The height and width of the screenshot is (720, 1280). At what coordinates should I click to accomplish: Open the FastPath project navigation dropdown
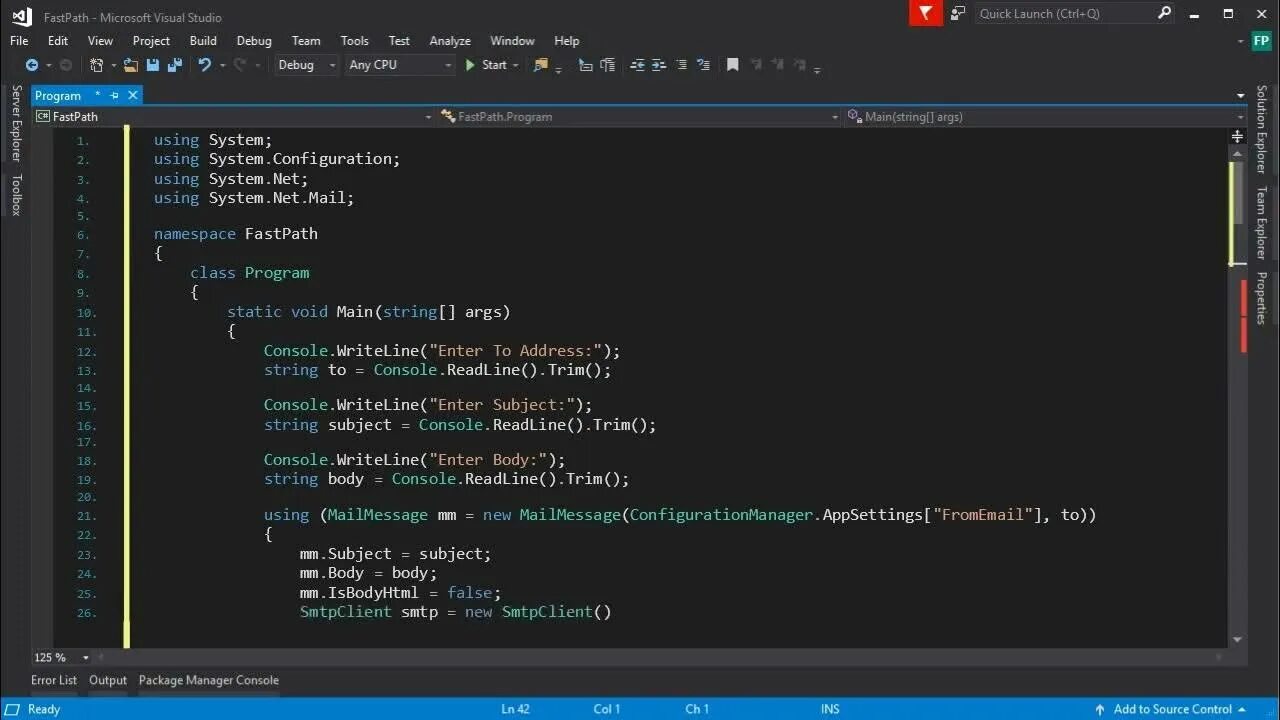click(234, 117)
